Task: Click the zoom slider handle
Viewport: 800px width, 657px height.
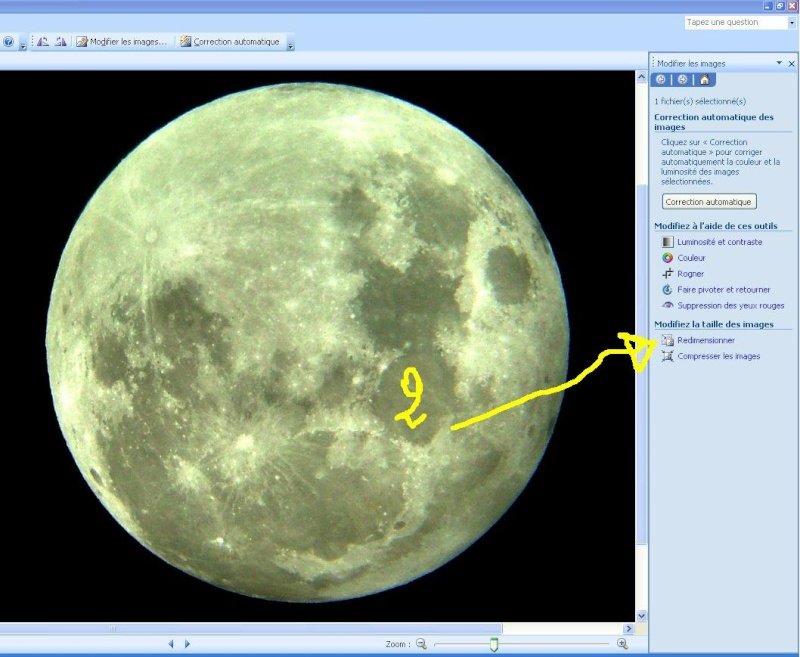Action: point(493,644)
